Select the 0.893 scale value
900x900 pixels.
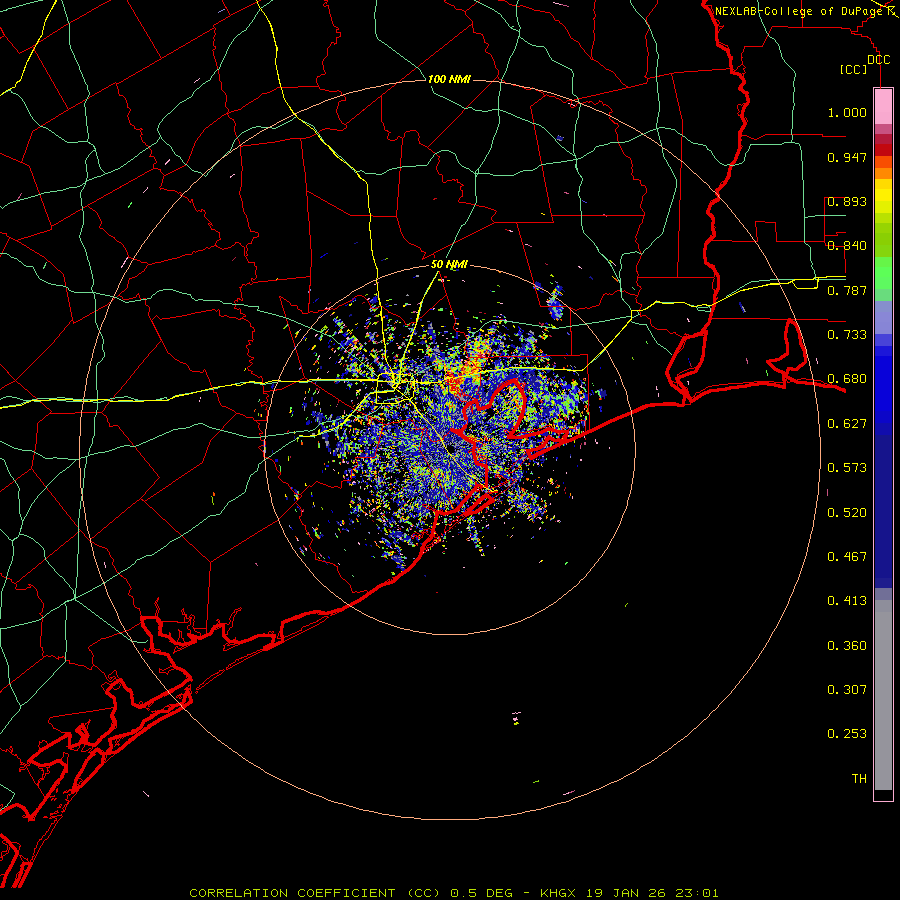click(847, 201)
